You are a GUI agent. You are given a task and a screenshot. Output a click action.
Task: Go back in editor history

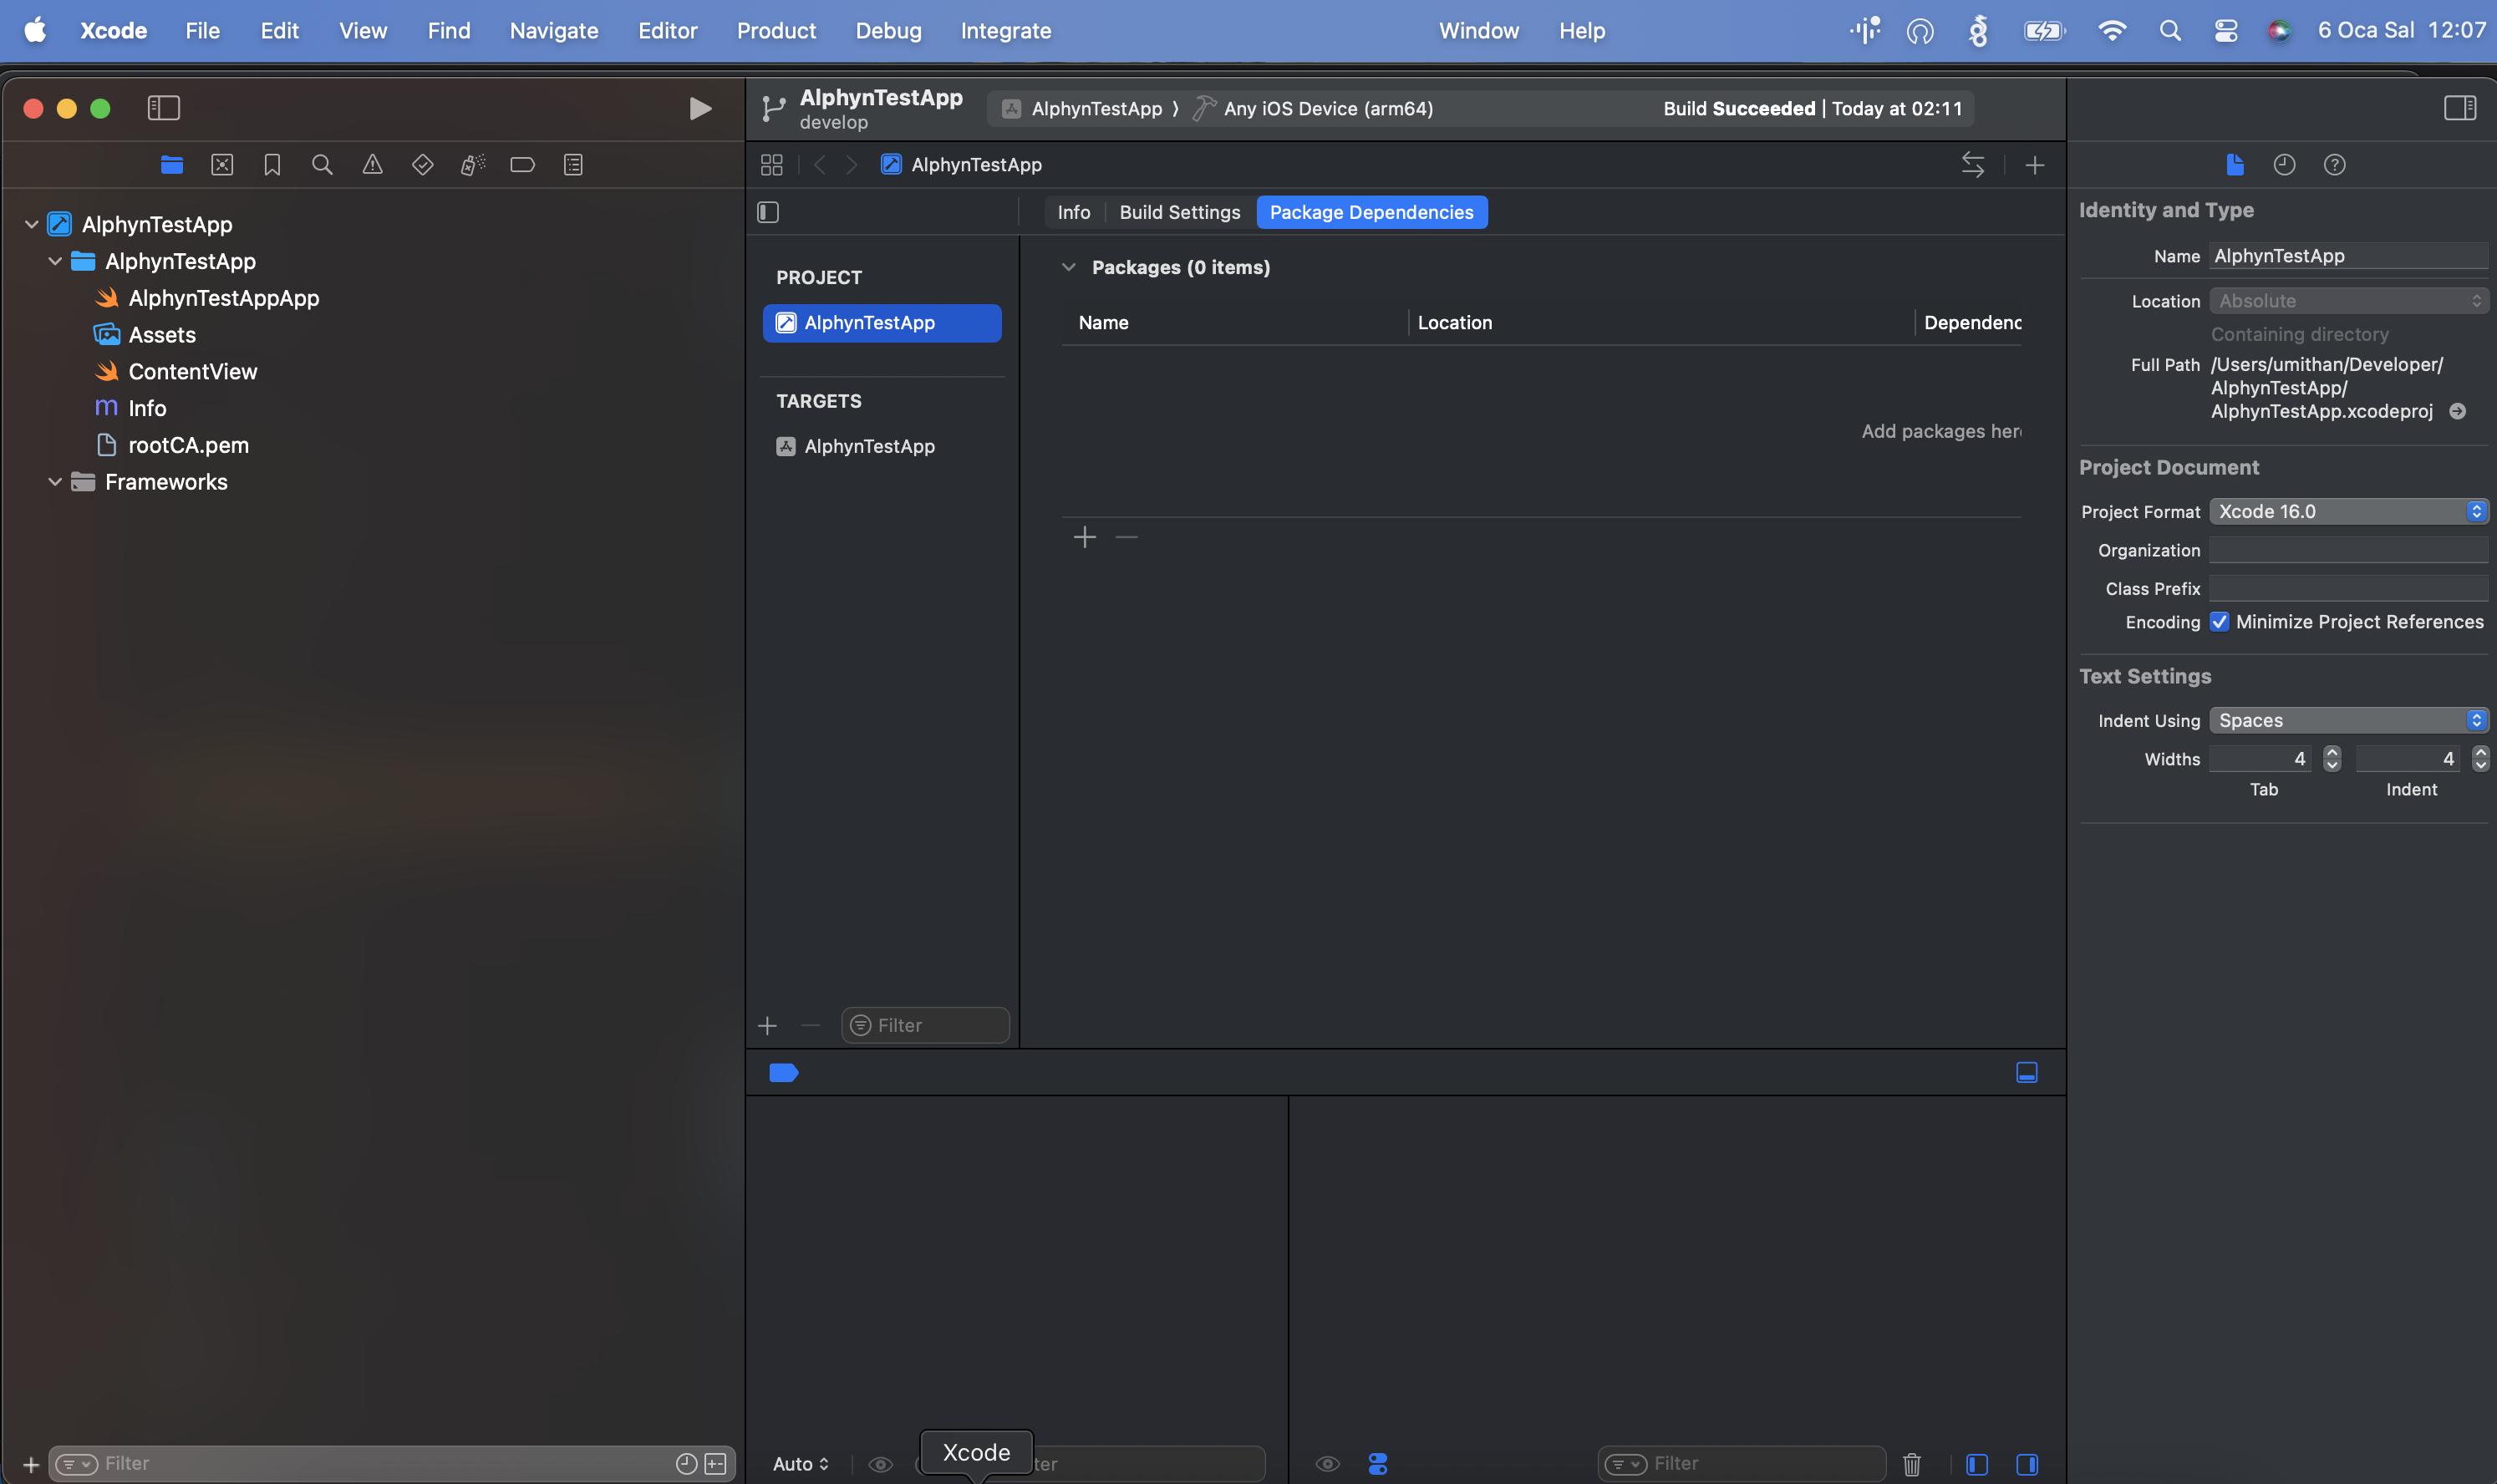(x=820, y=165)
